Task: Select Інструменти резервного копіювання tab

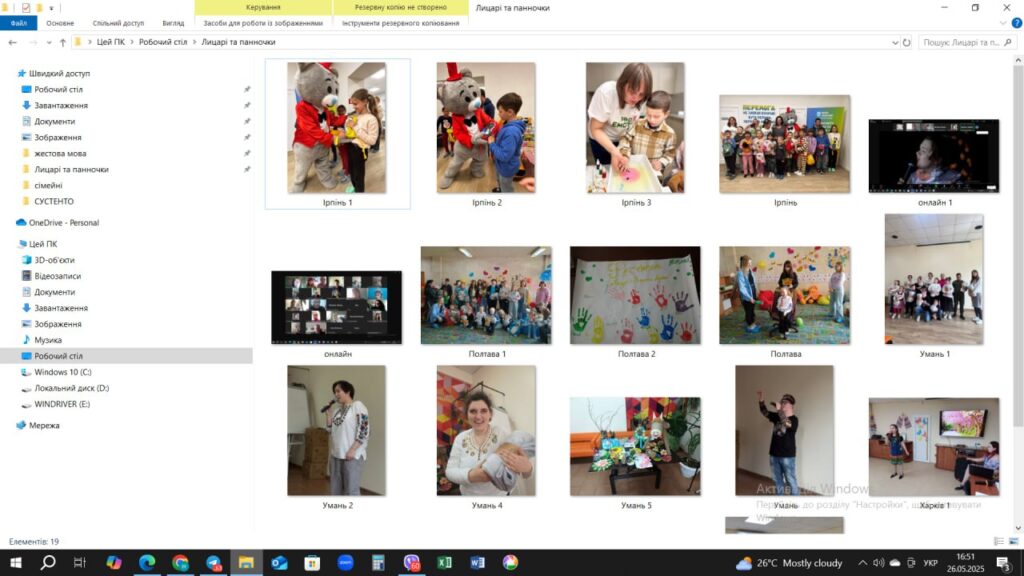Action: (400, 23)
